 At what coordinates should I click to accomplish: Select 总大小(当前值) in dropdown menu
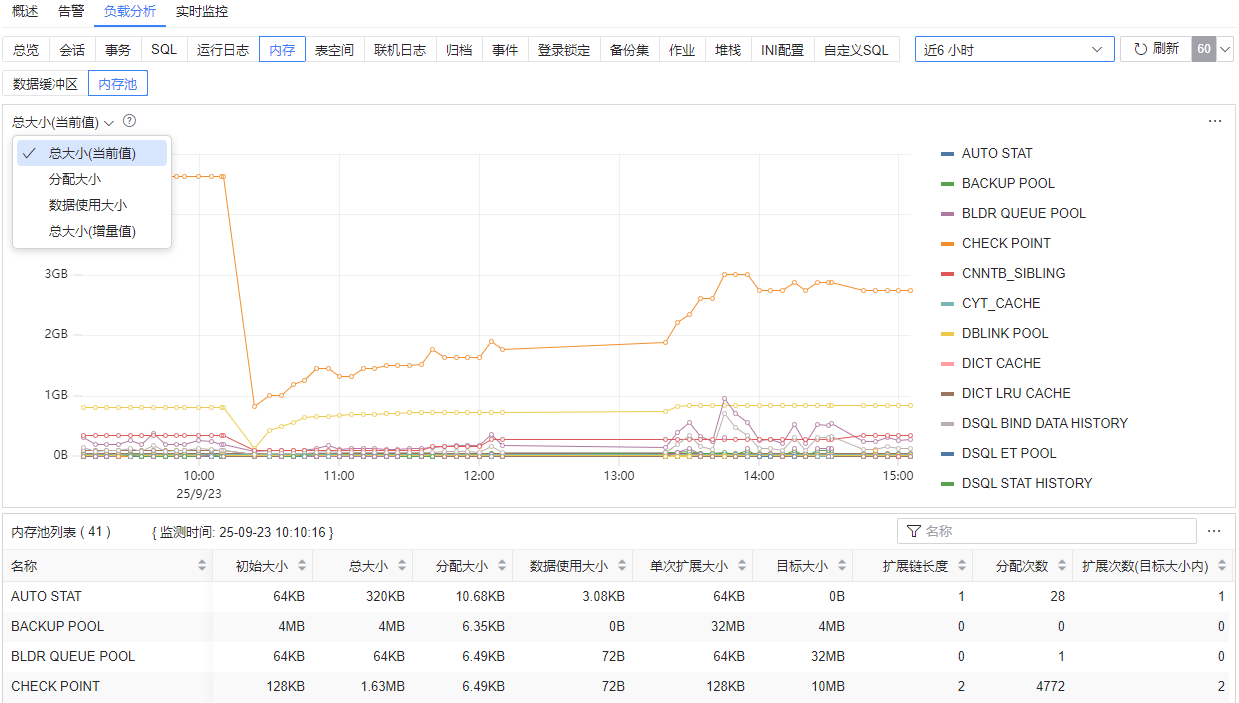[x=92, y=153]
